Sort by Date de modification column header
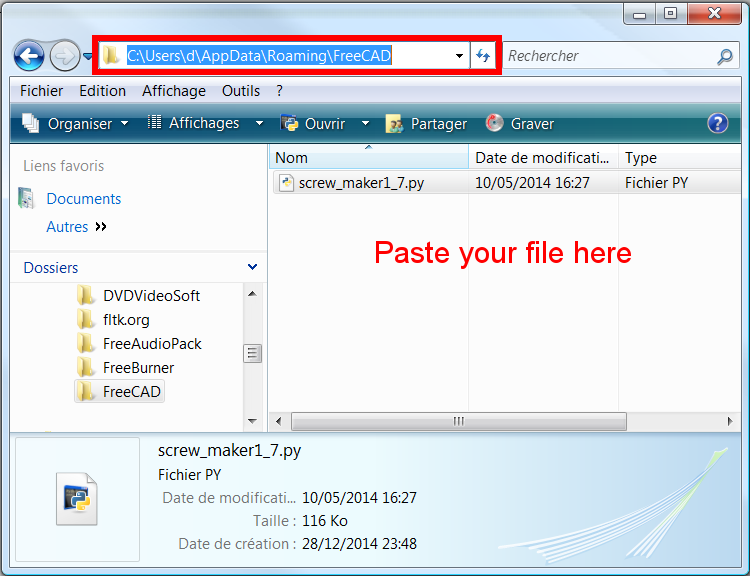 point(543,158)
